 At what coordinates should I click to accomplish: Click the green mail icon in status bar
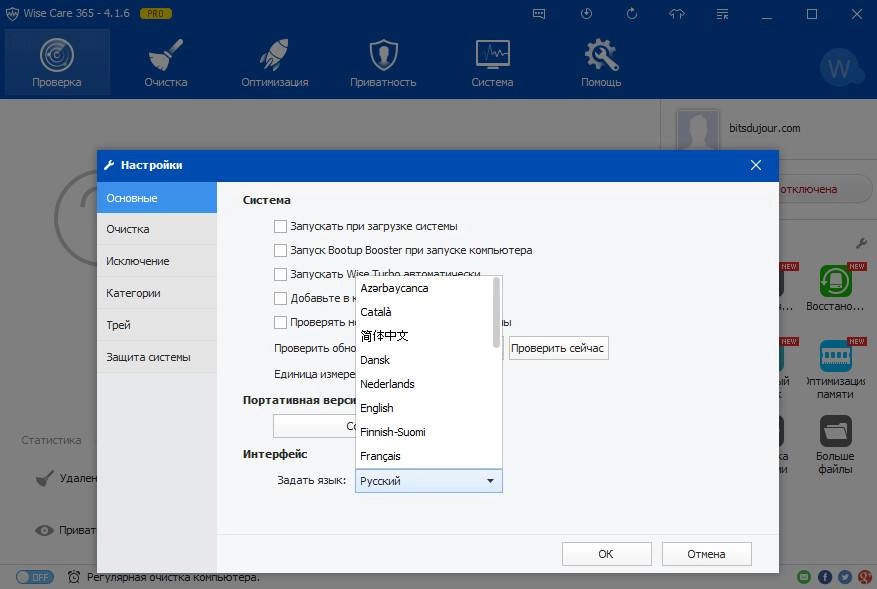(x=804, y=577)
